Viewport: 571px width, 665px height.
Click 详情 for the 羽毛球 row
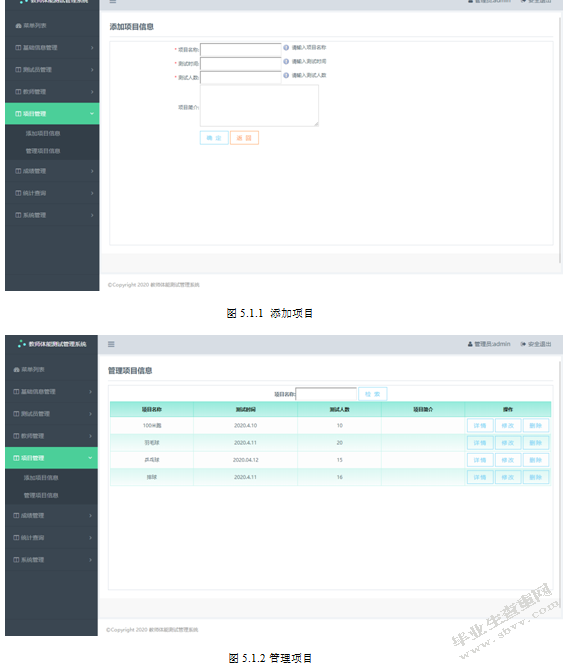click(x=480, y=443)
